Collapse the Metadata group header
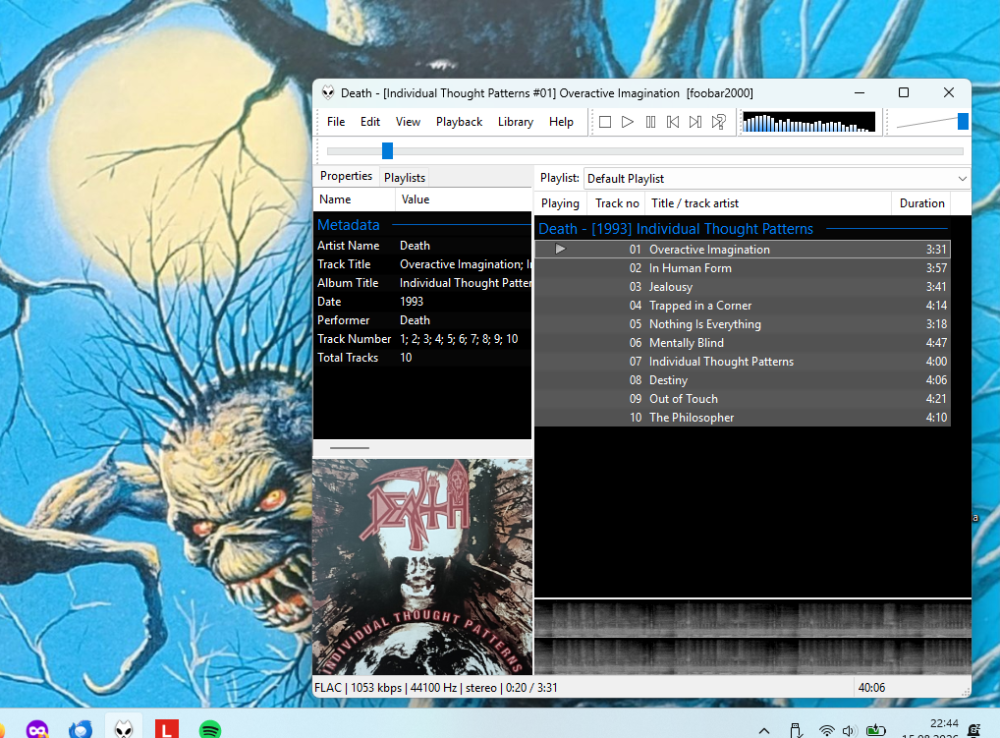The image size is (1000, 738). (423, 225)
